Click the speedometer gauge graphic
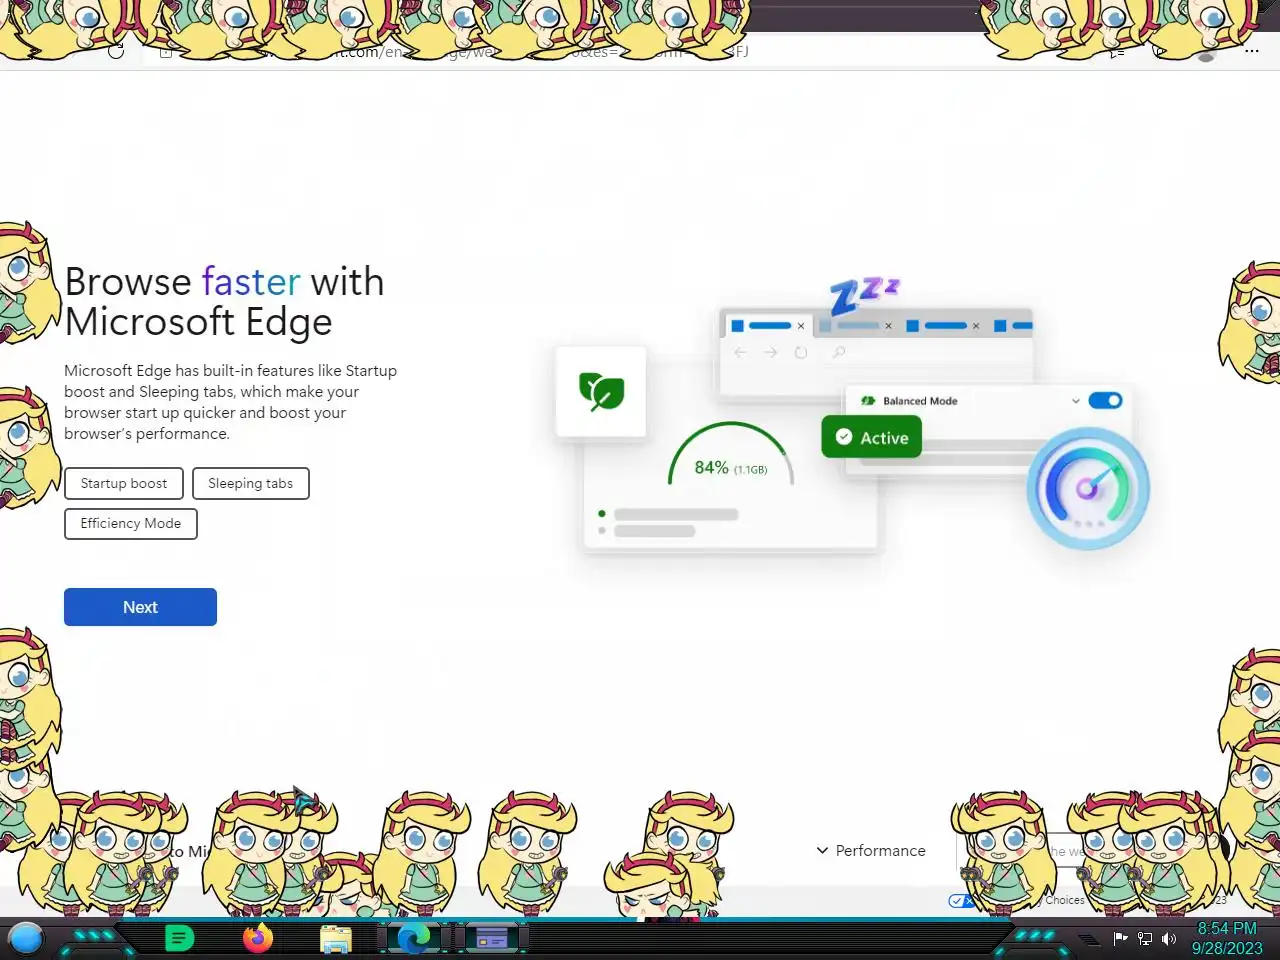Screen dimensions: 1280x960 point(1088,488)
